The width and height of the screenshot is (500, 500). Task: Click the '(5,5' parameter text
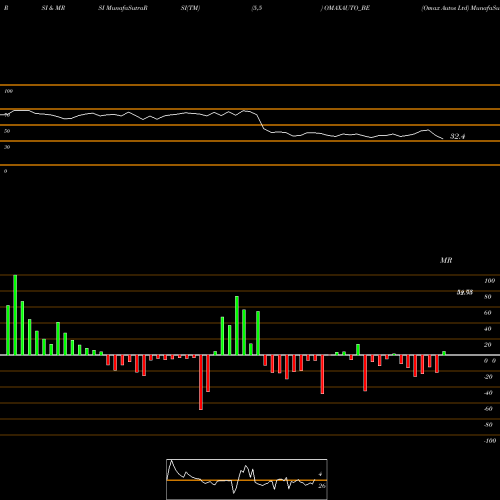(257, 8)
